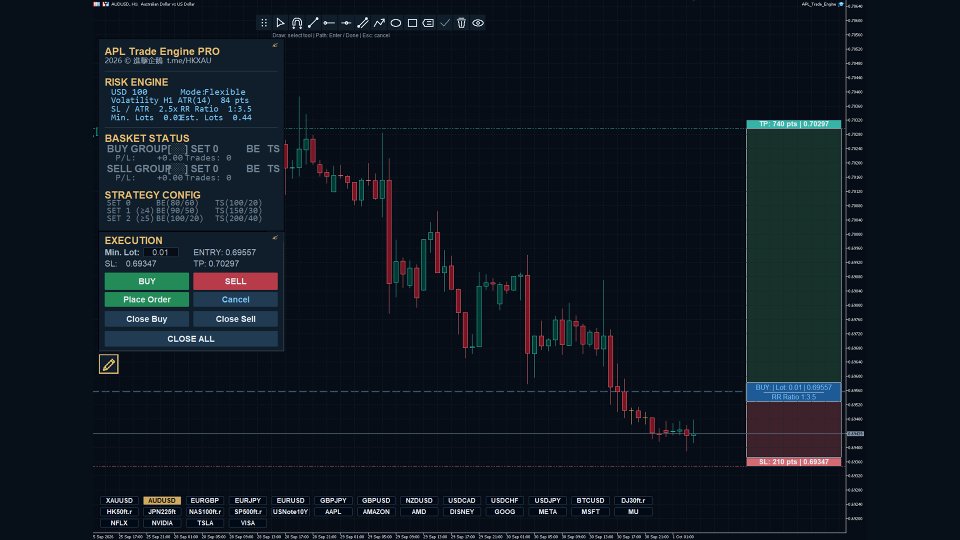Switch to META symbol
This screenshot has height=540, width=960.
(548, 512)
